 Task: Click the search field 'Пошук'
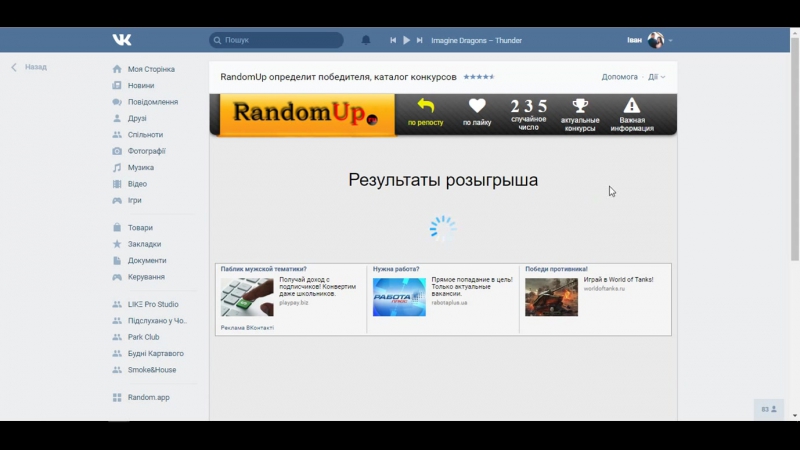[277, 40]
